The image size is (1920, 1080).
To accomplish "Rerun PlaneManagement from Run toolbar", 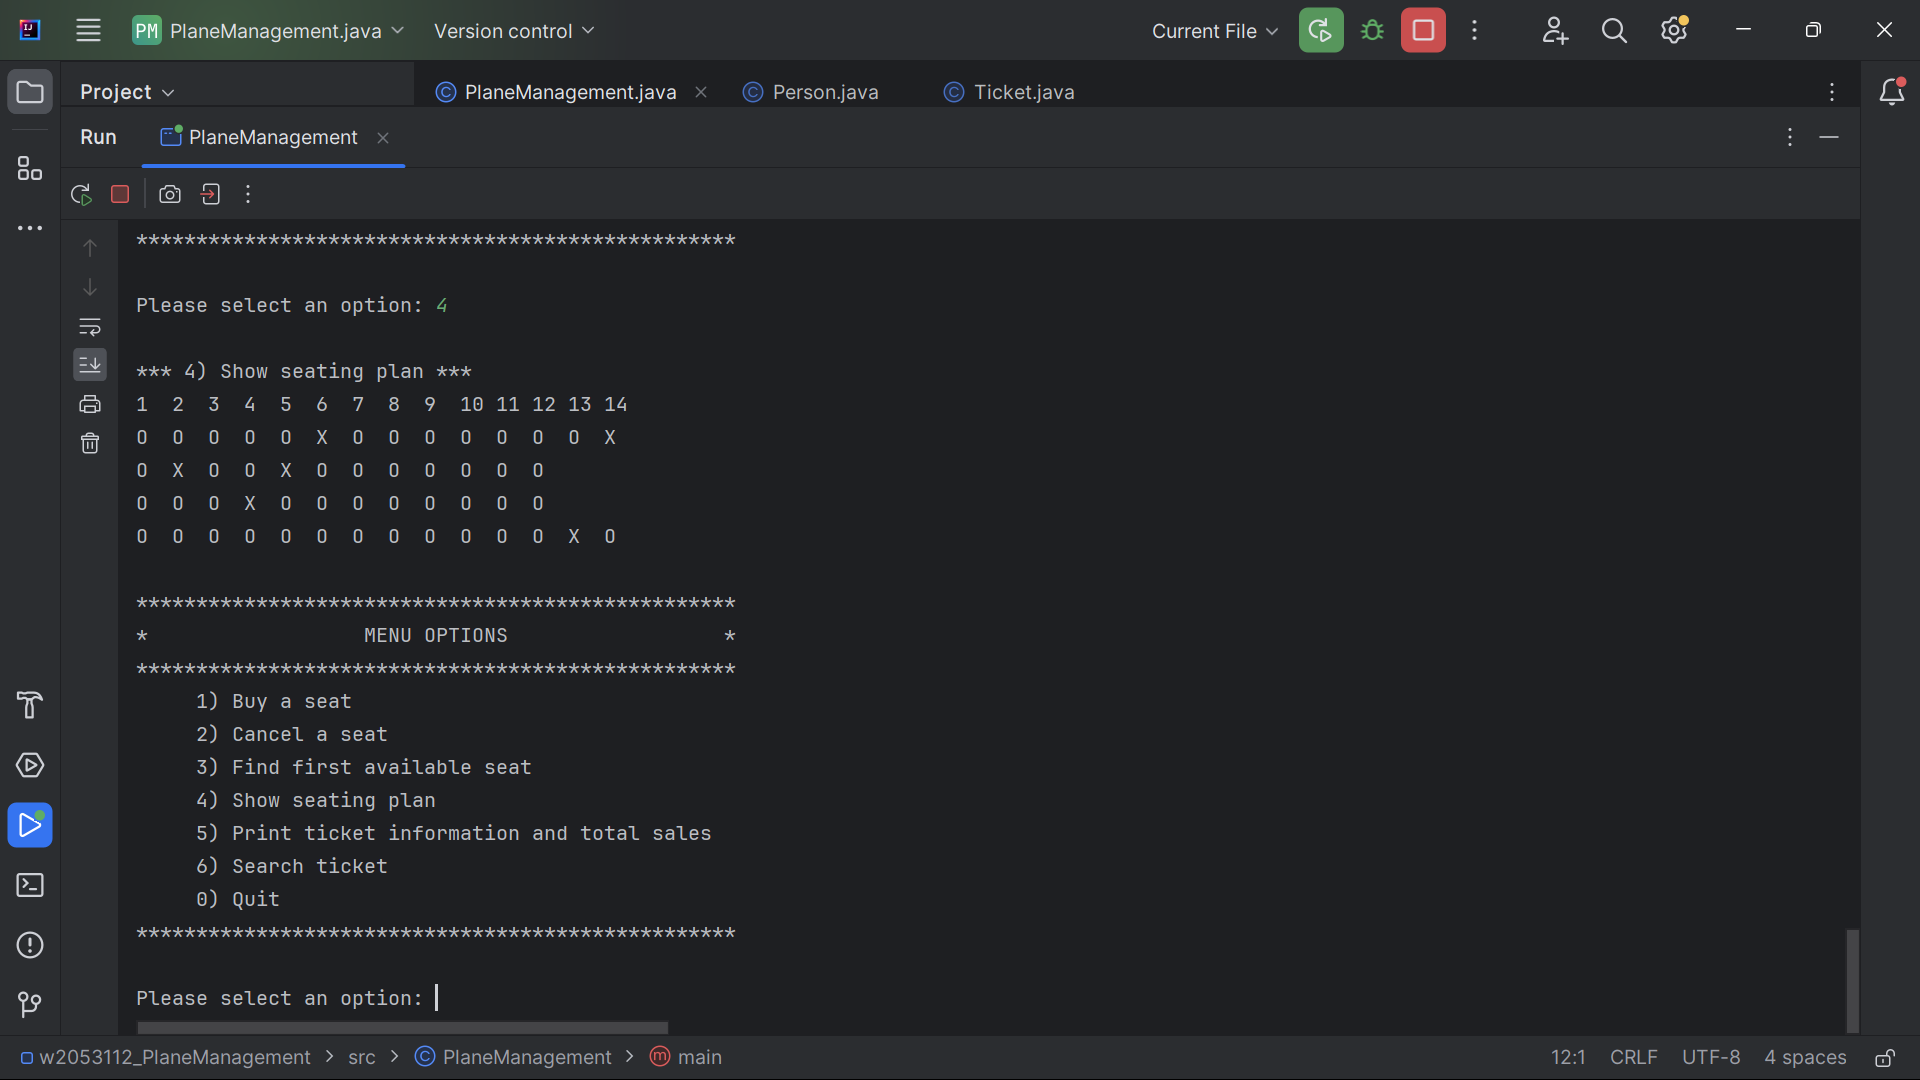I will [x=81, y=194].
